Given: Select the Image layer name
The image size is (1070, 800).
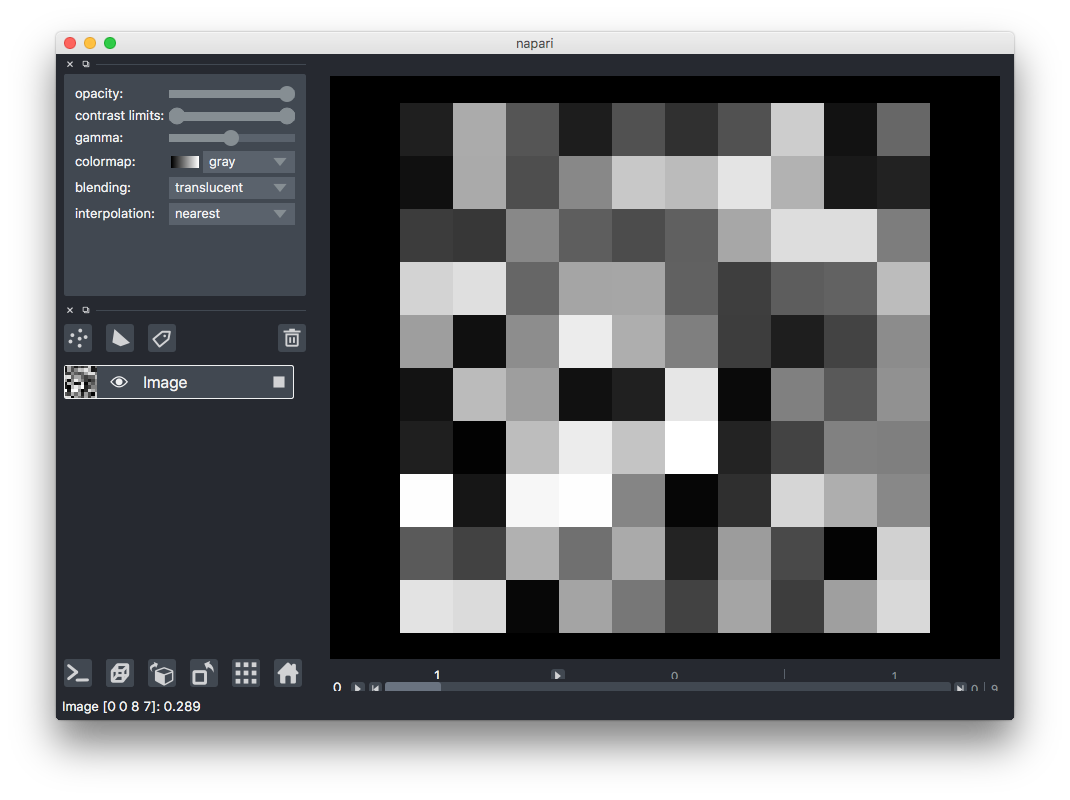Looking at the screenshot, I should [x=165, y=382].
